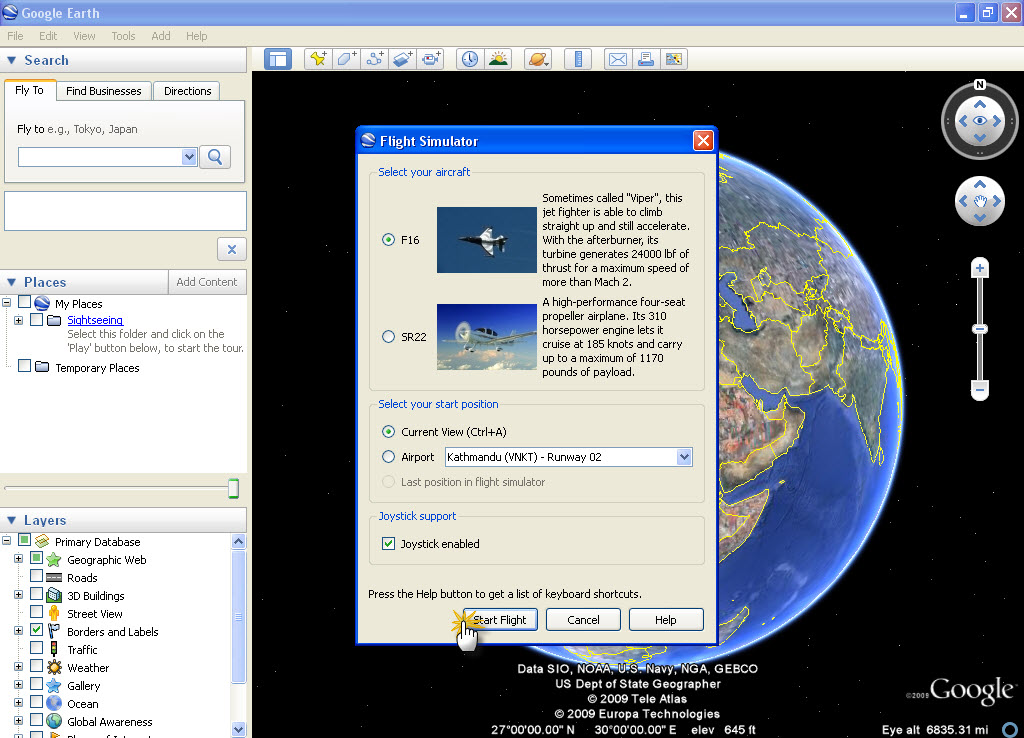This screenshot has width=1024, height=738.
Task: Toggle the sidebar panel toolbar icon
Action: click(x=278, y=59)
